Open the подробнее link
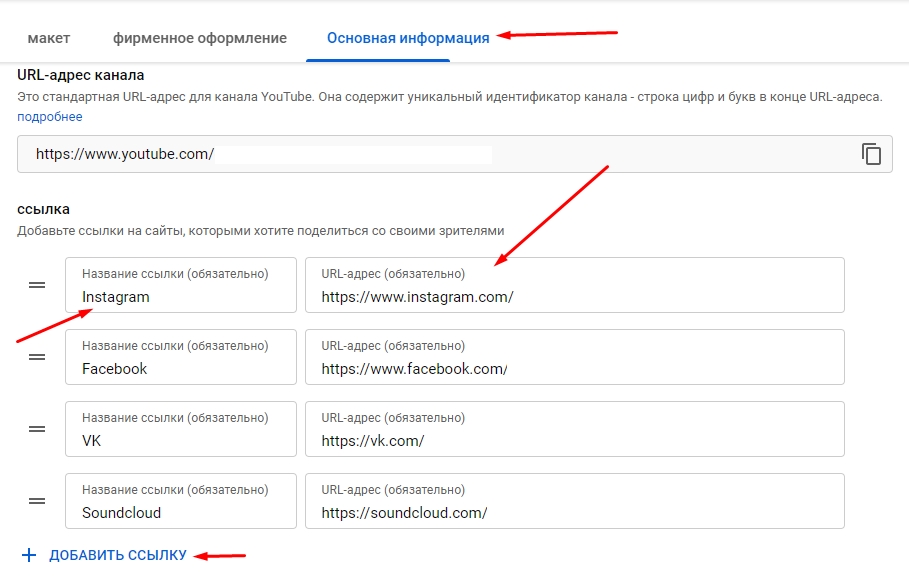Screen dimensions: 909x586 (50, 117)
